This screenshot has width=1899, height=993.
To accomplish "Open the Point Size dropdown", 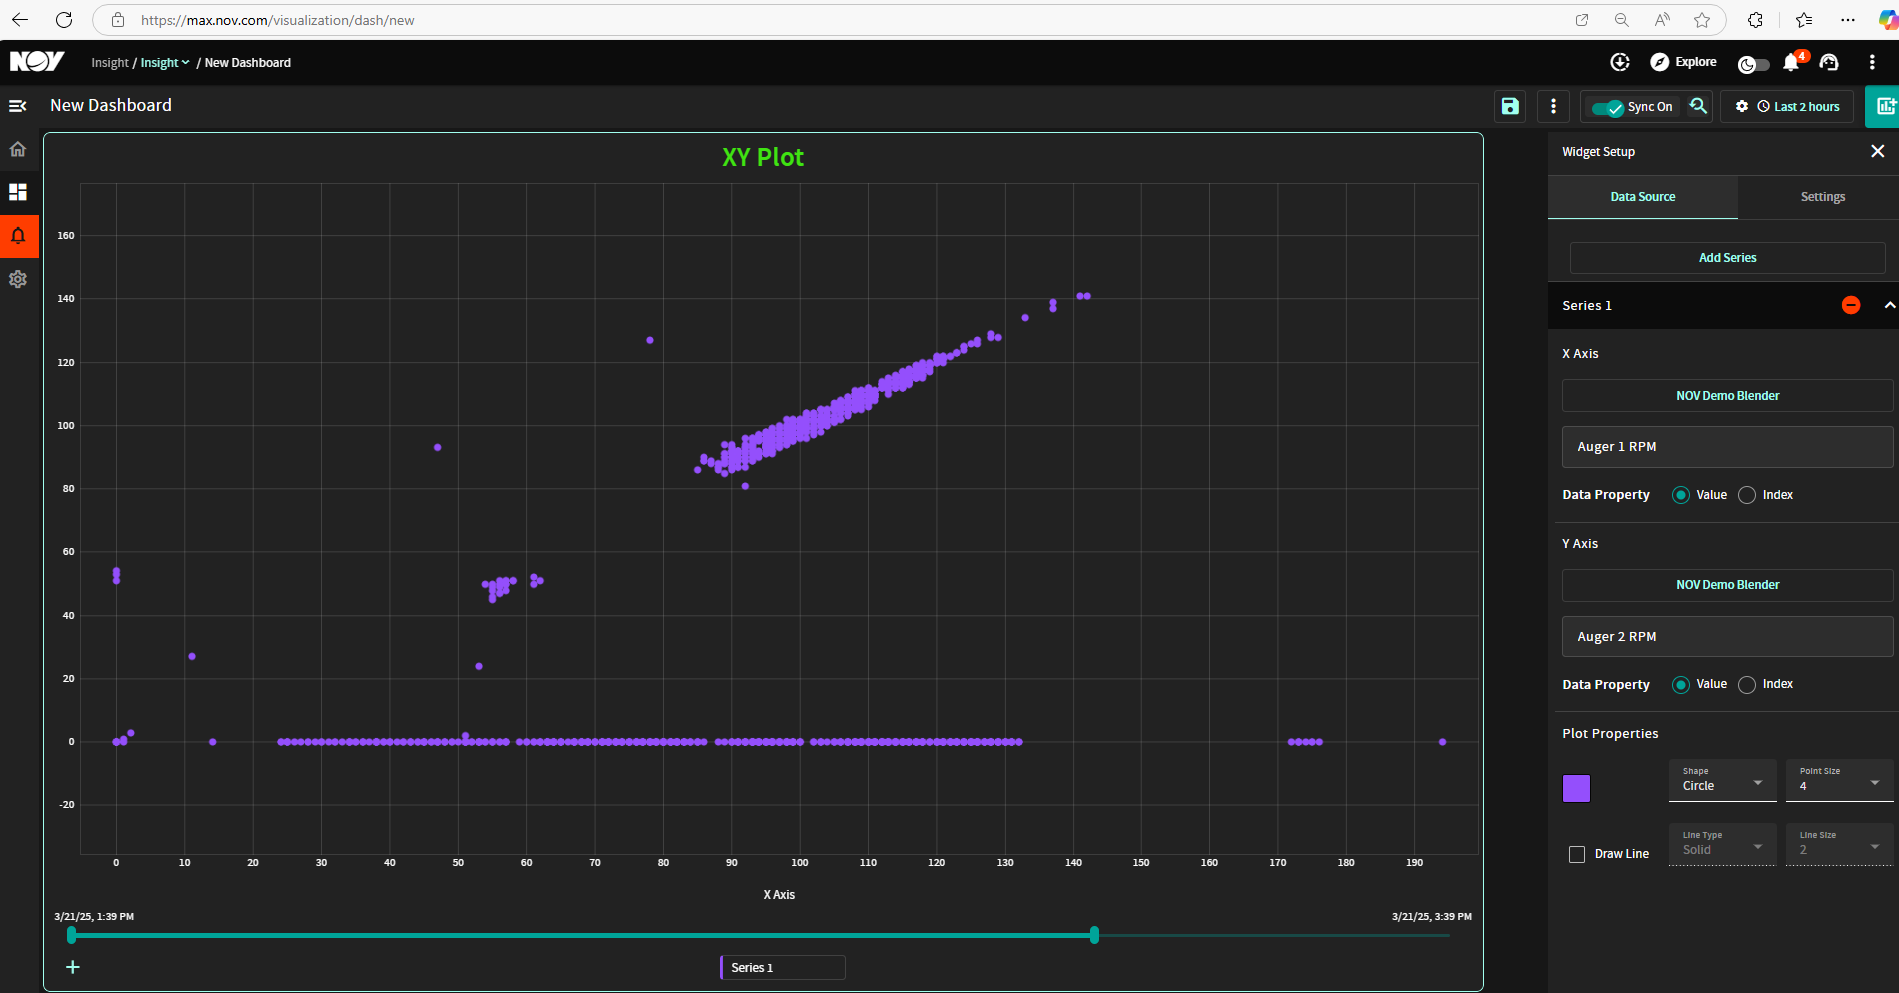I will tap(1840, 780).
